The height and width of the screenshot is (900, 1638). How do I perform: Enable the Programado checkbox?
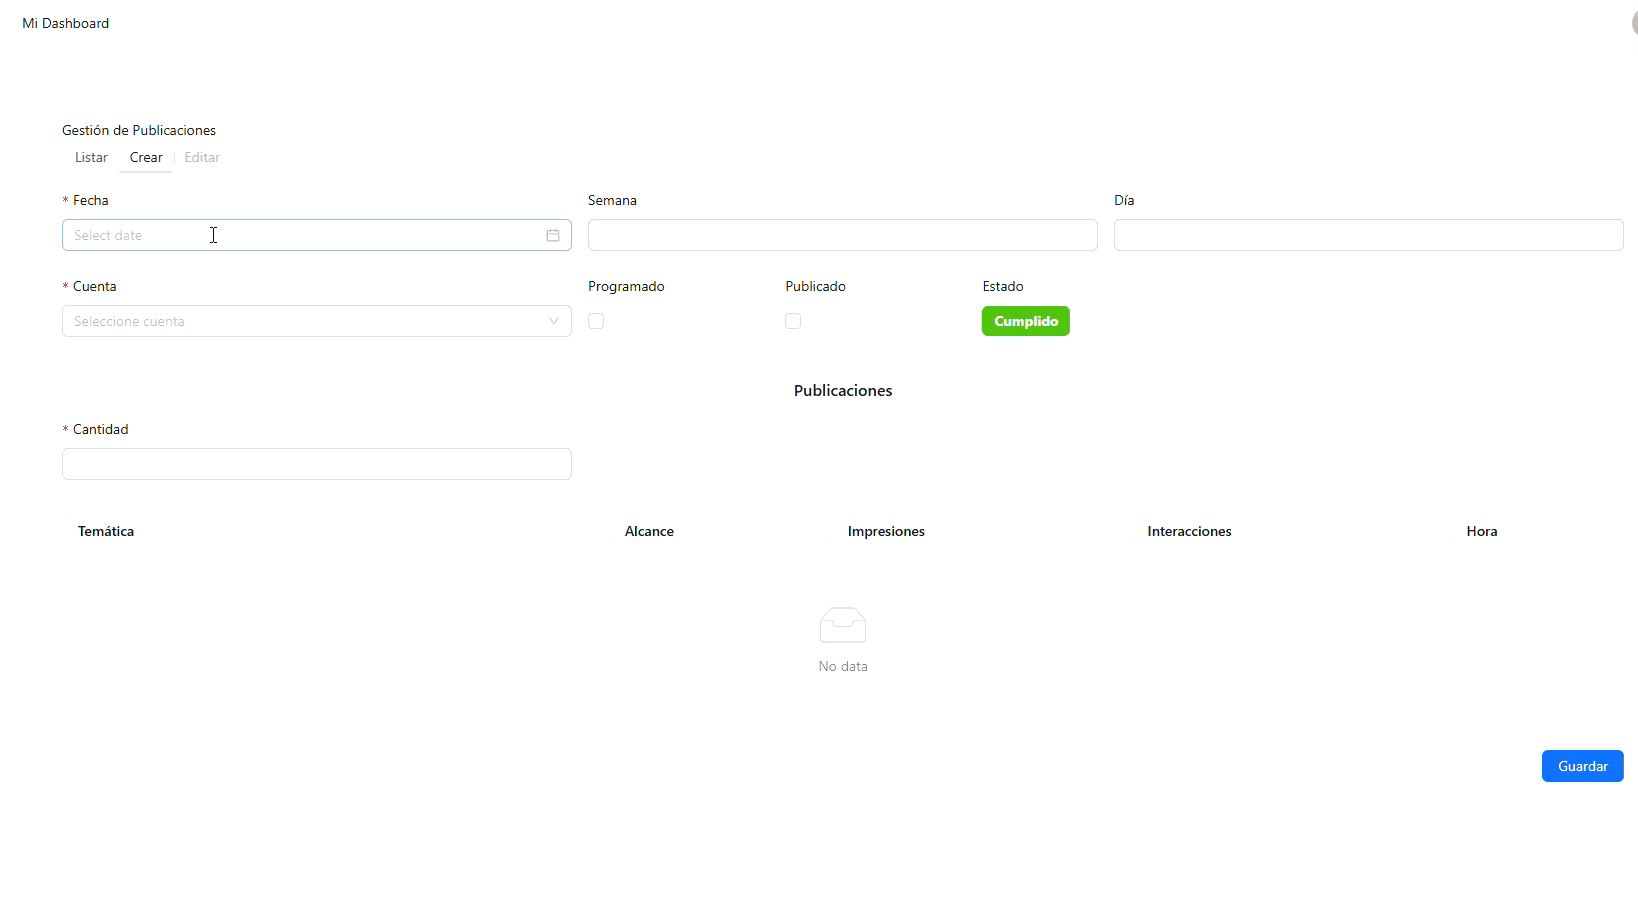[x=596, y=321]
